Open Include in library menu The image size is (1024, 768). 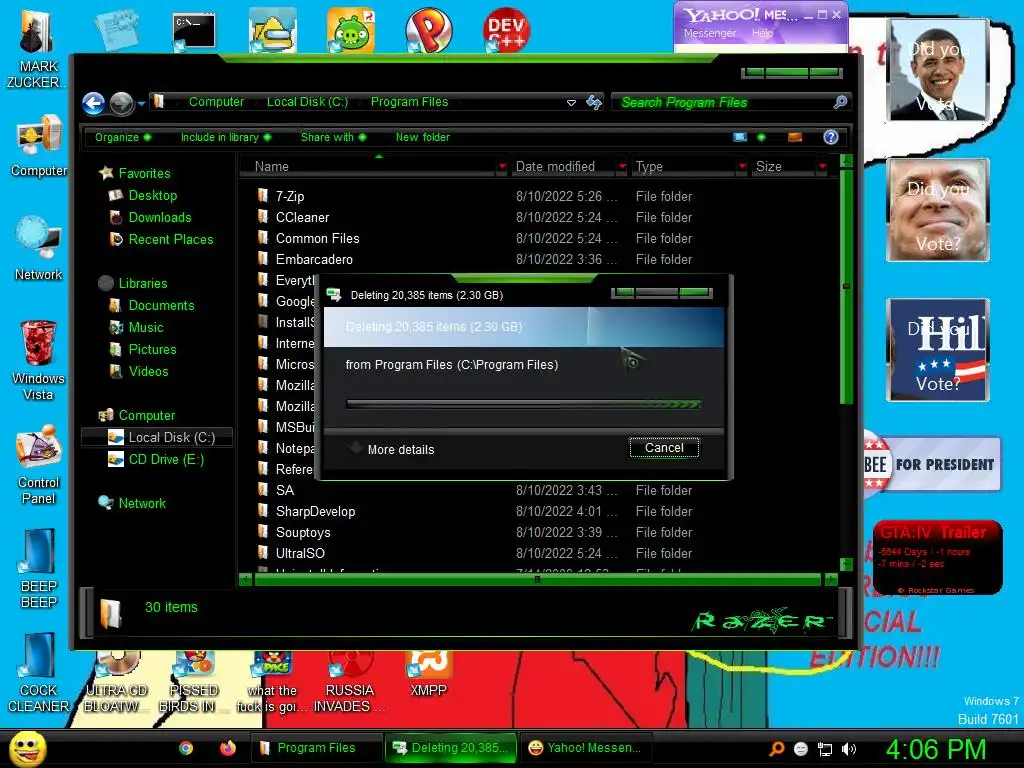pyautogui.click(x=225, y=137)
